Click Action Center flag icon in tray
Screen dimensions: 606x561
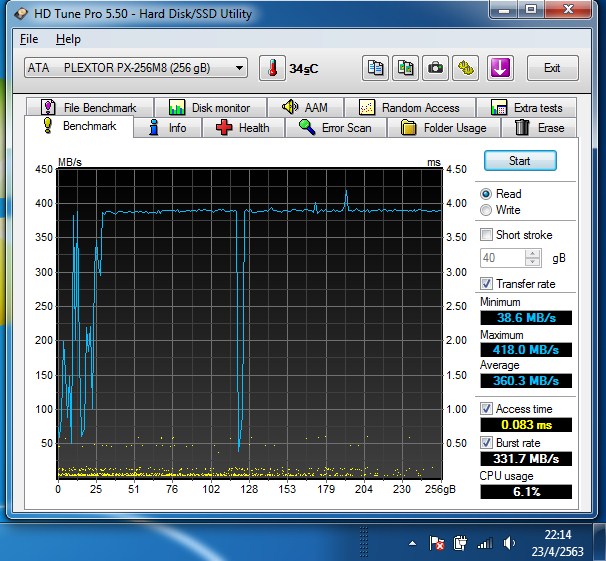(437, 543)
